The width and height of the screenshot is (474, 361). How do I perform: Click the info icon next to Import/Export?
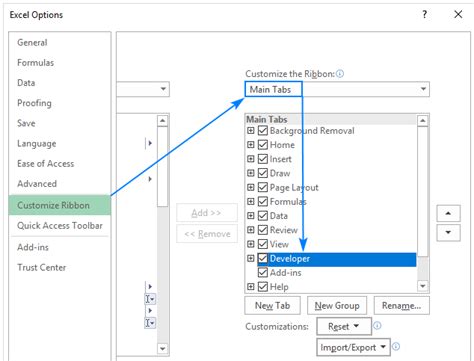(x=396, y=346)
